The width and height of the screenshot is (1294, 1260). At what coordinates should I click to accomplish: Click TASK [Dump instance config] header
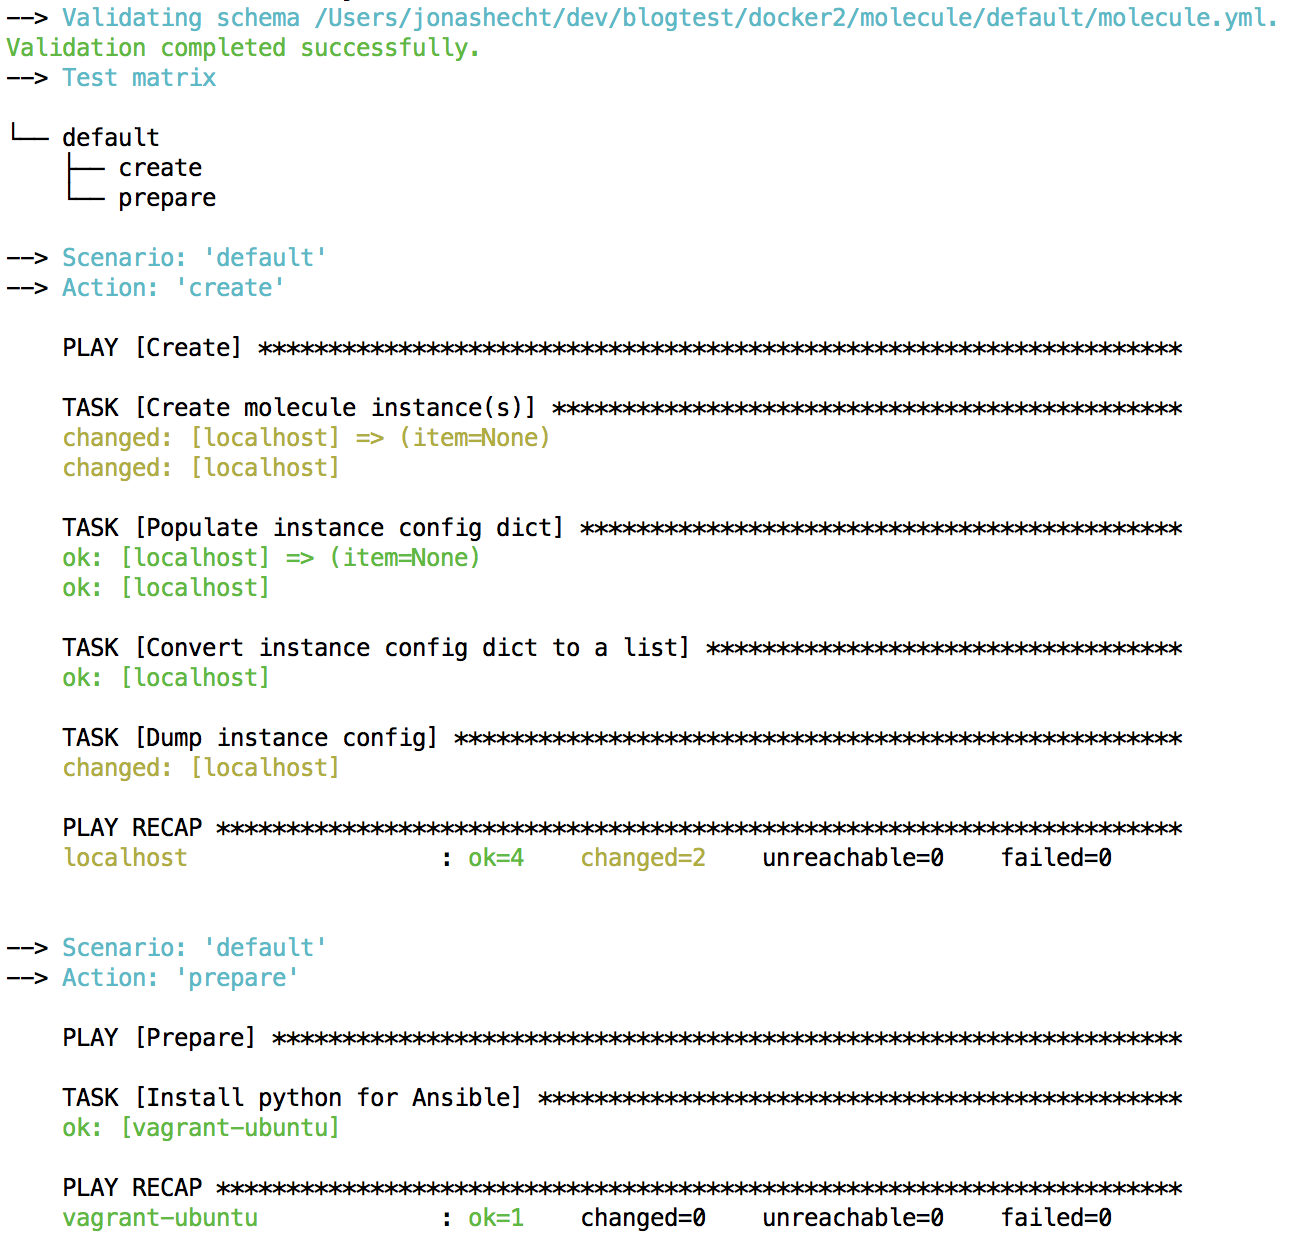click(250, 738)
